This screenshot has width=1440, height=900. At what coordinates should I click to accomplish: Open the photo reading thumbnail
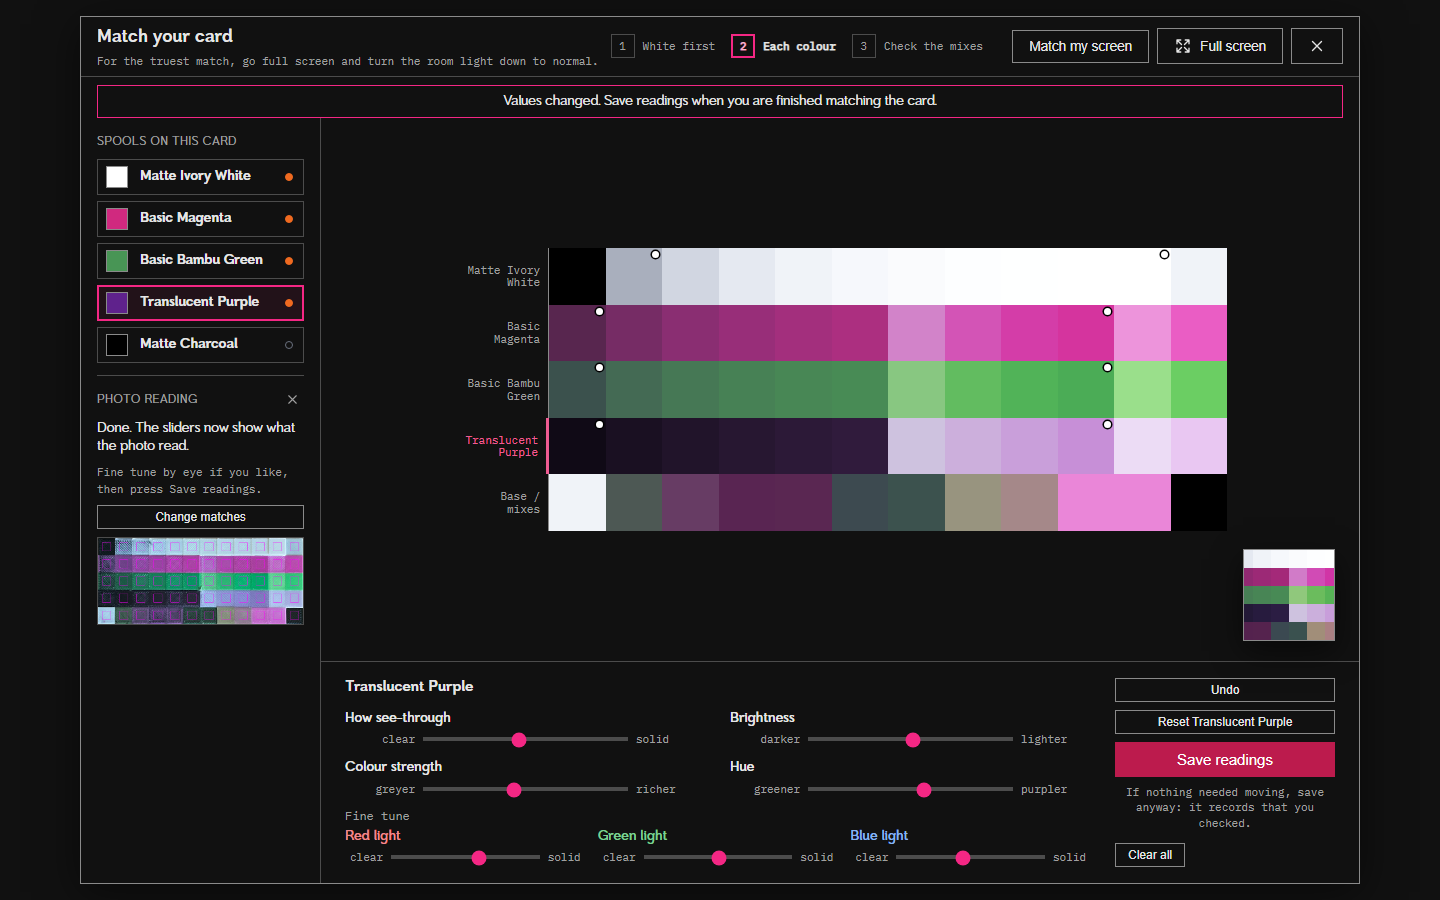(200, 581)
